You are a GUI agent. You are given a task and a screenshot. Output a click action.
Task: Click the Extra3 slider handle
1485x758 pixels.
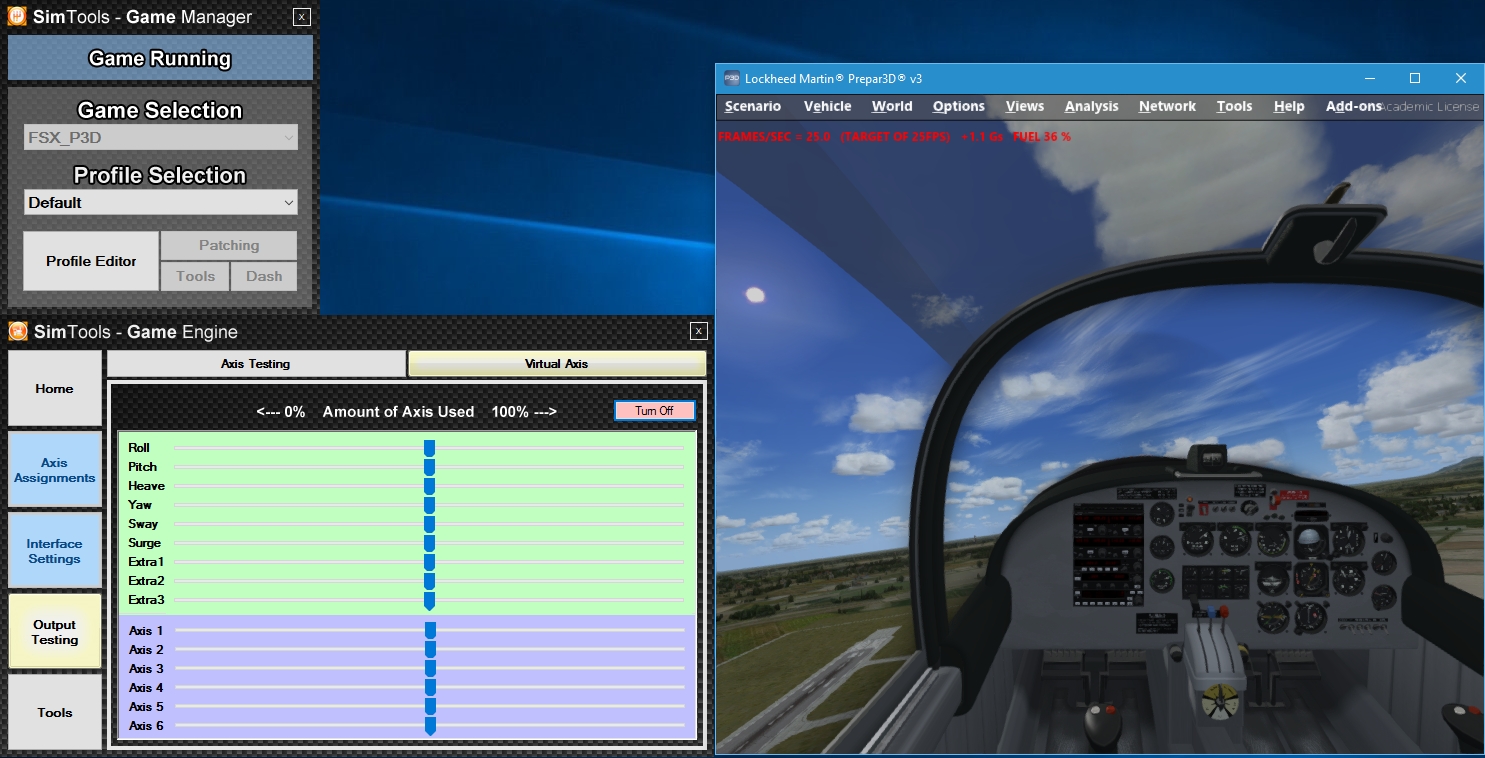coord(429,600)
